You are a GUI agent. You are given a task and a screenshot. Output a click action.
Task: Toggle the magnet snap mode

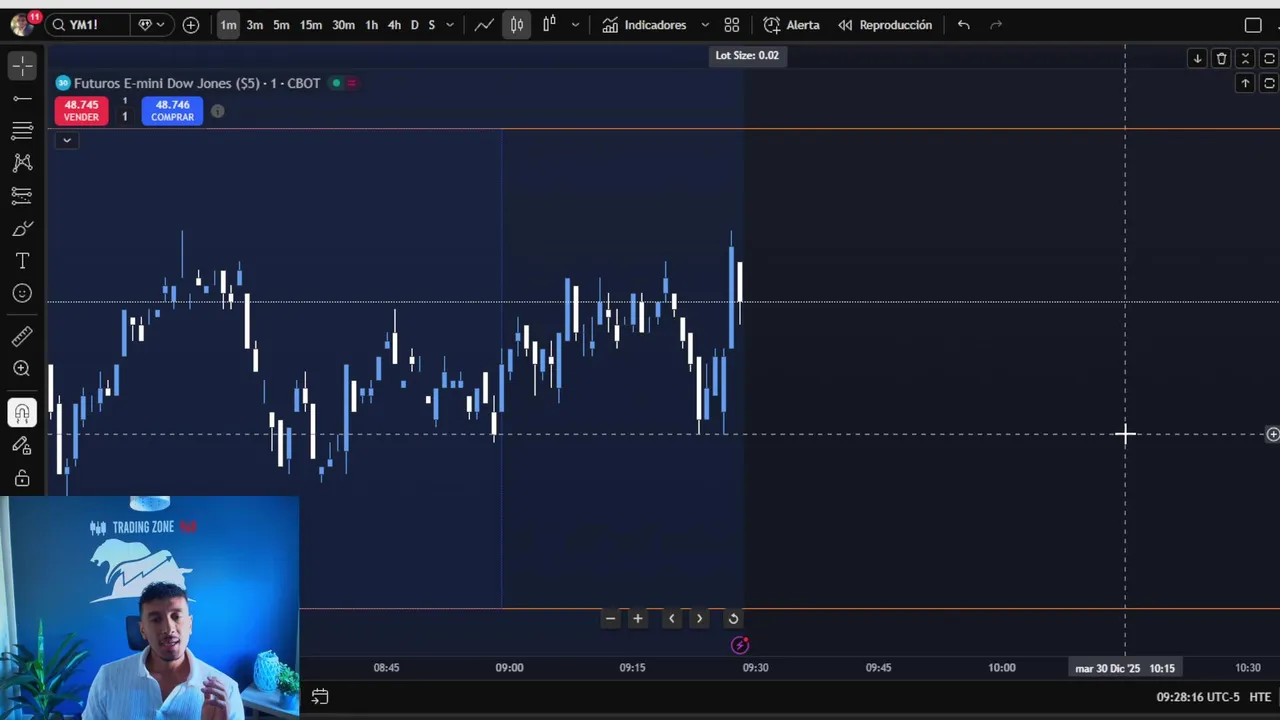point(22,413)
